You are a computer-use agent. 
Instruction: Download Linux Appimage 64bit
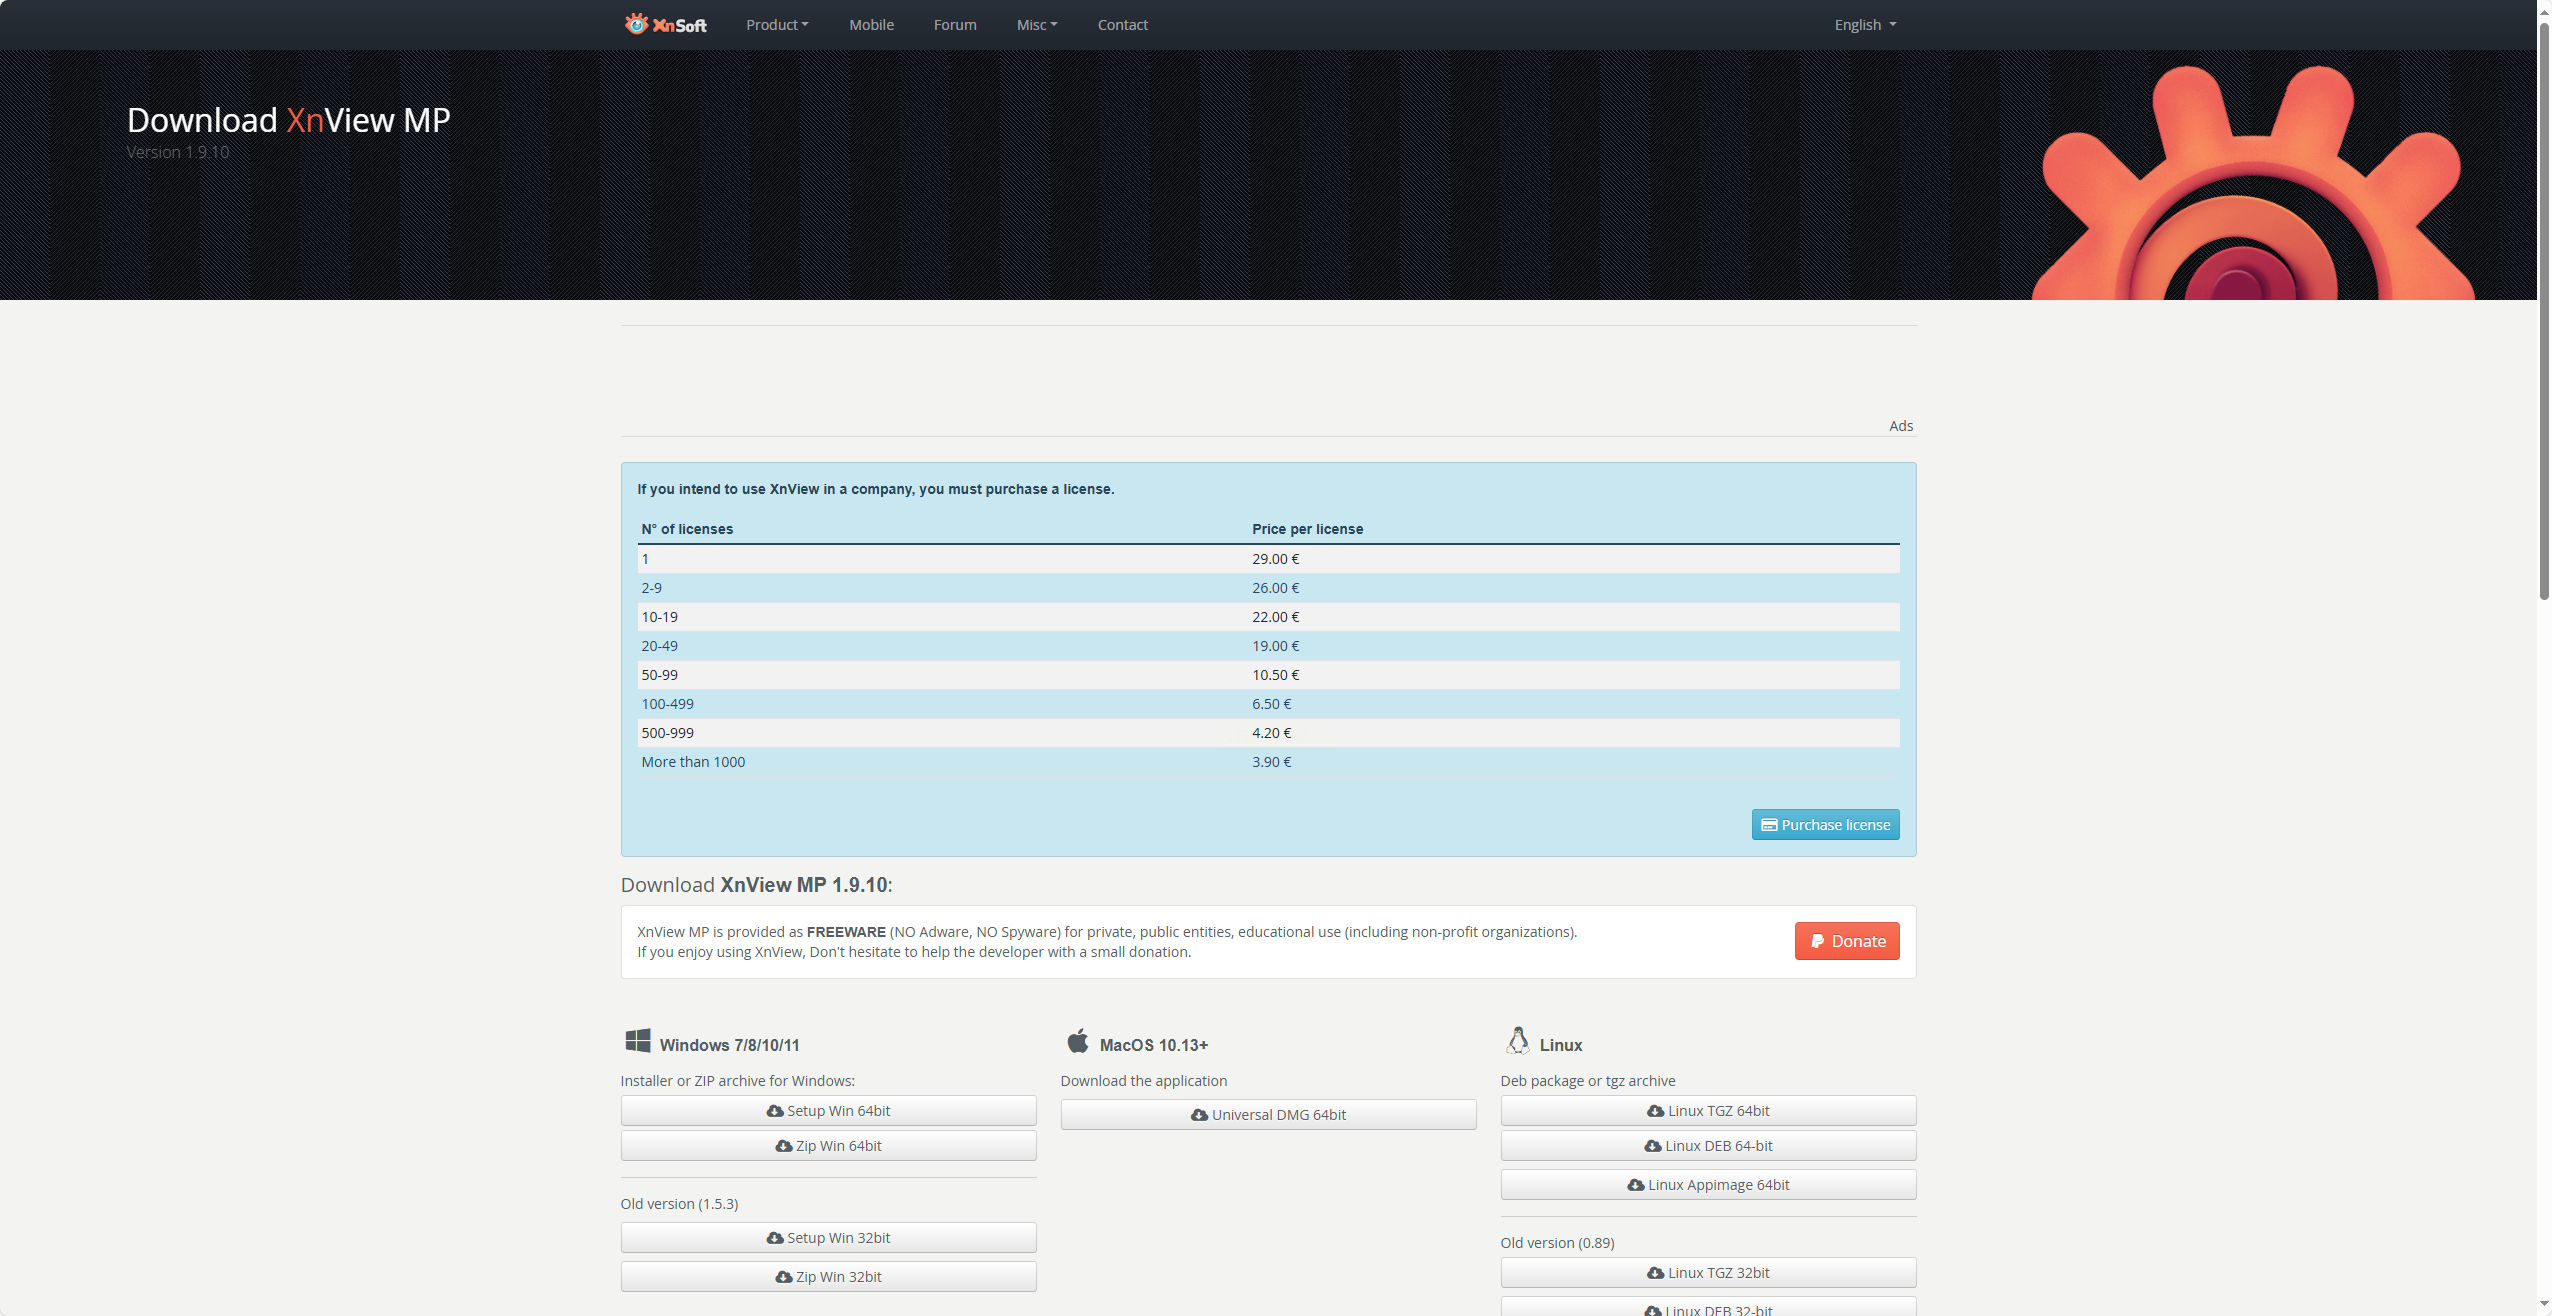[1708, 1185]
